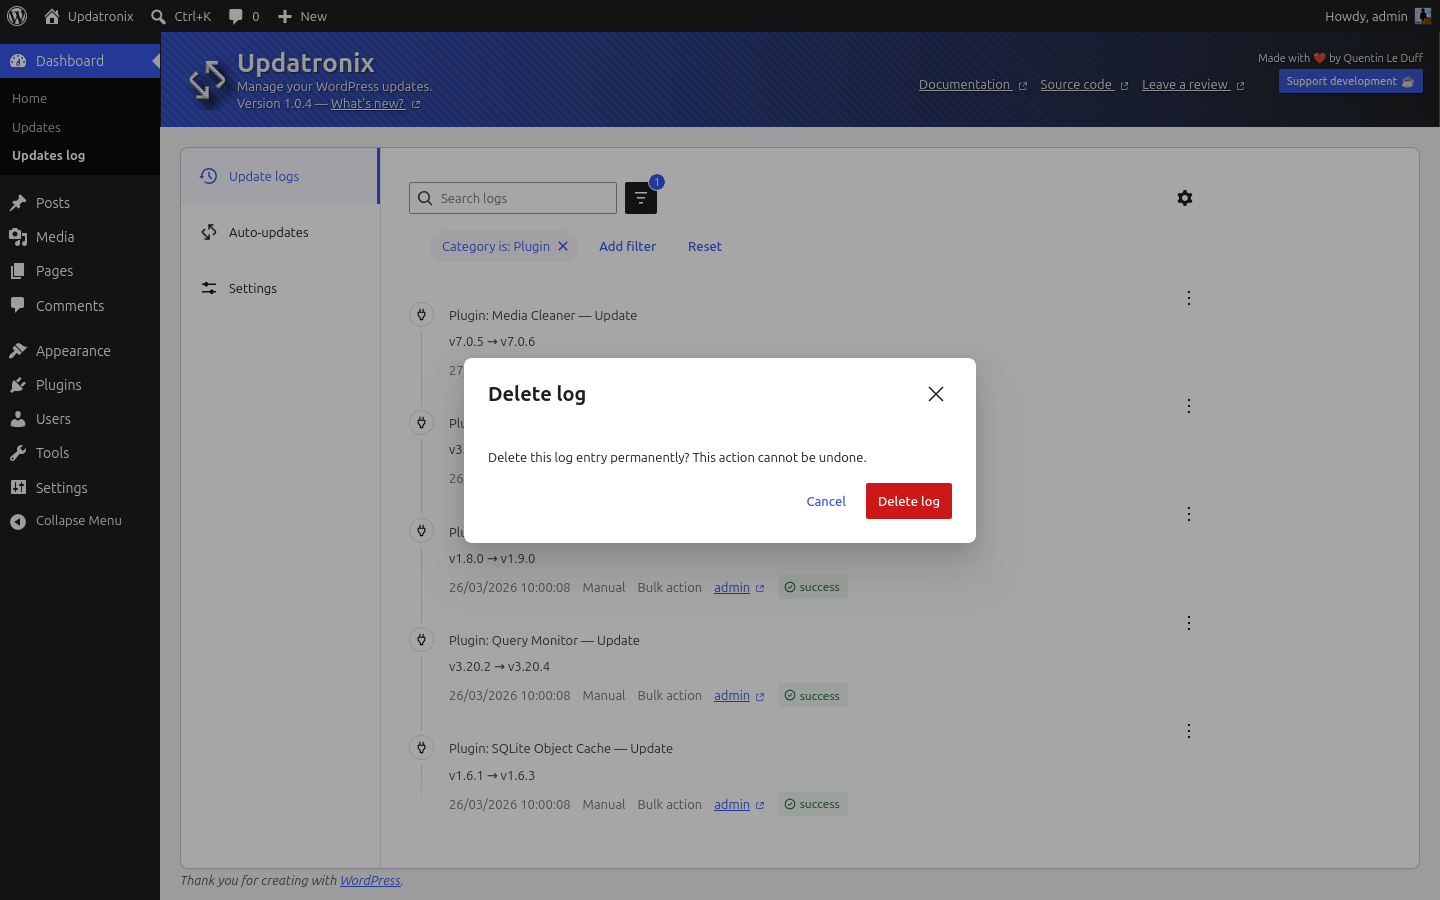This screenshot has height=900, width=1440.
Task: Open the comments bubble icon in the toolbar
Action: tap(236, 16)
